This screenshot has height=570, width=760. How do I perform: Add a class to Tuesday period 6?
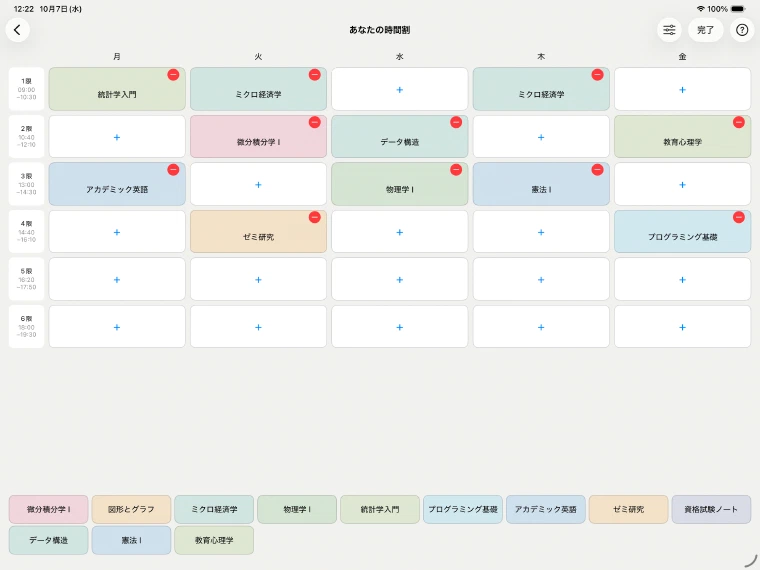click(258, 327)
